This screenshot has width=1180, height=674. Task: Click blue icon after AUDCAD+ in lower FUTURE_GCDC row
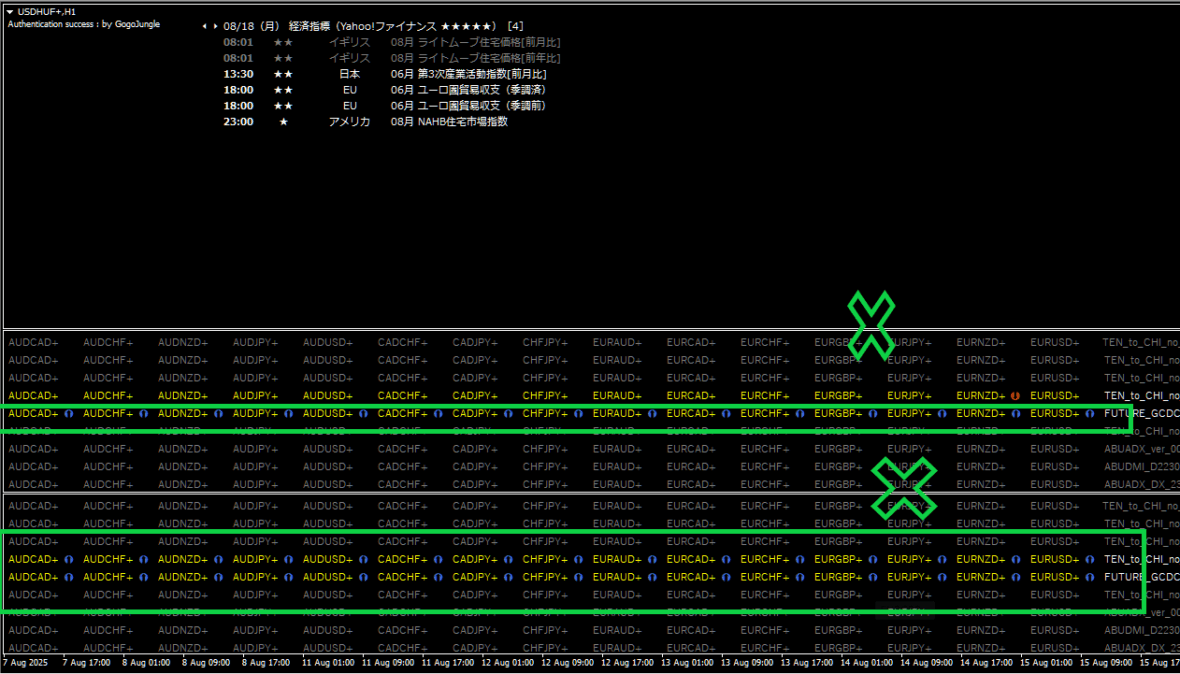click(68, 577)
